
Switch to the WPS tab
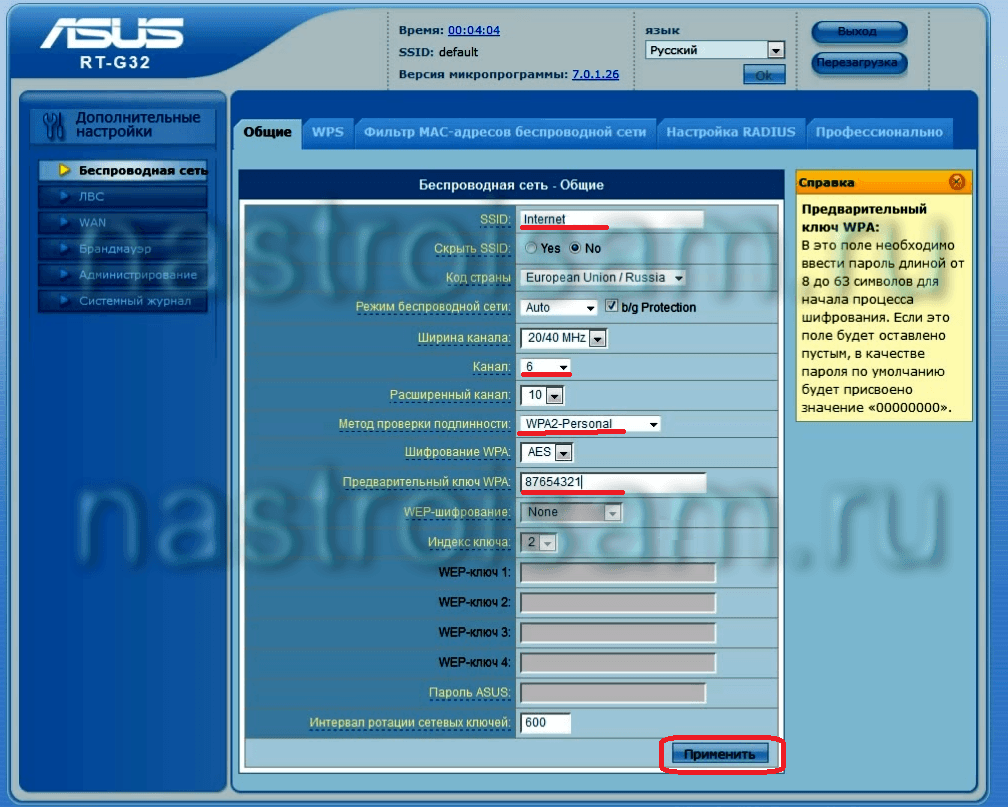327,132
